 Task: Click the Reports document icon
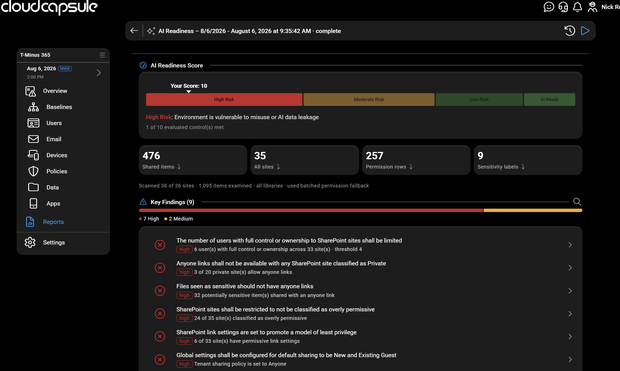point(30,222)
